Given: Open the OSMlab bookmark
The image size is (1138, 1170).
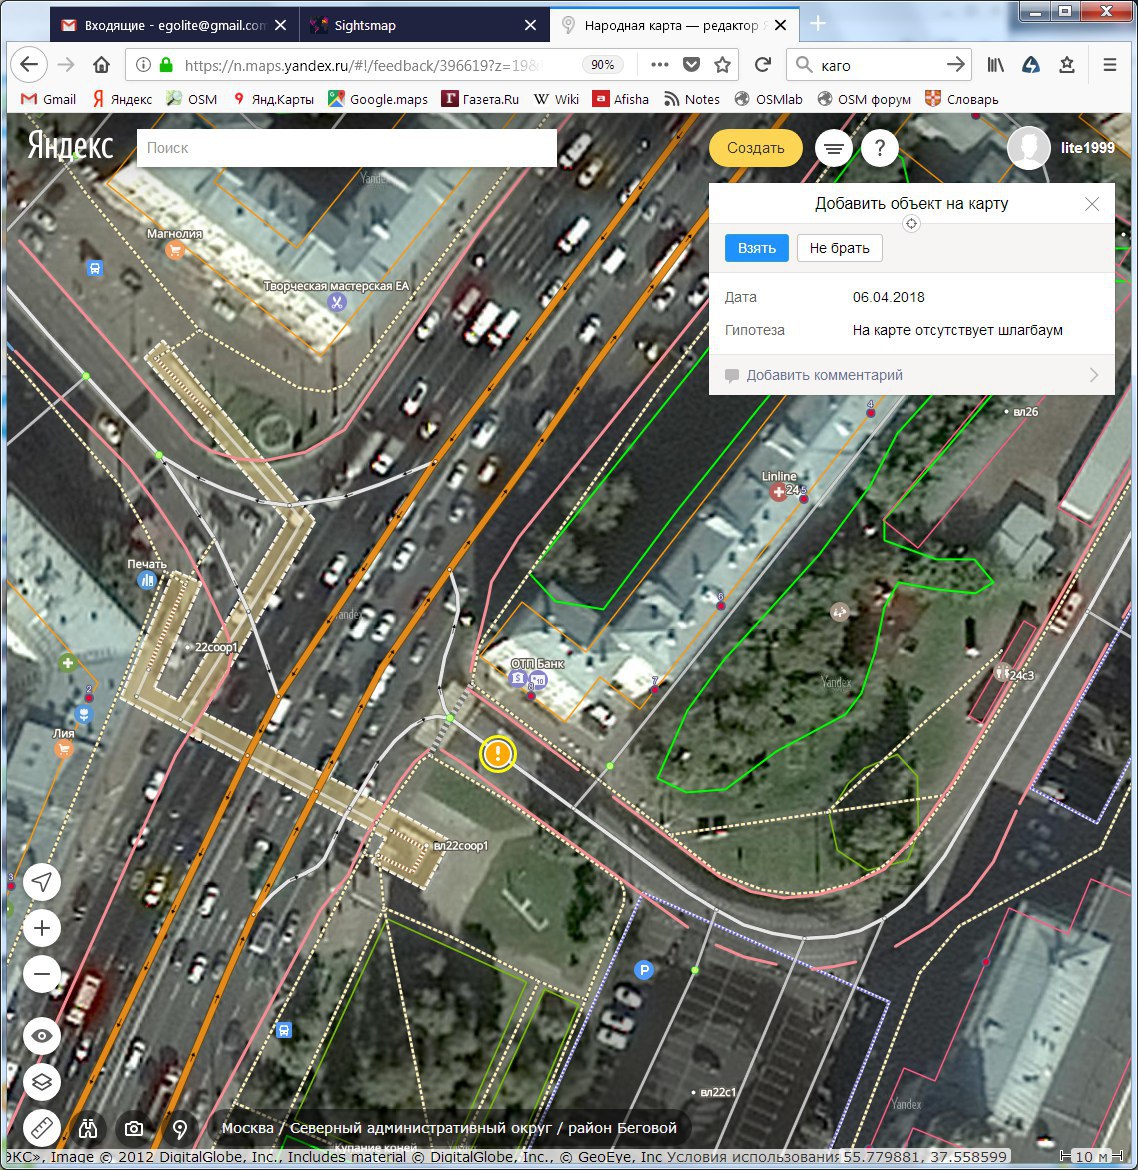Looking at the screenshot, I should tap(769, 99).
